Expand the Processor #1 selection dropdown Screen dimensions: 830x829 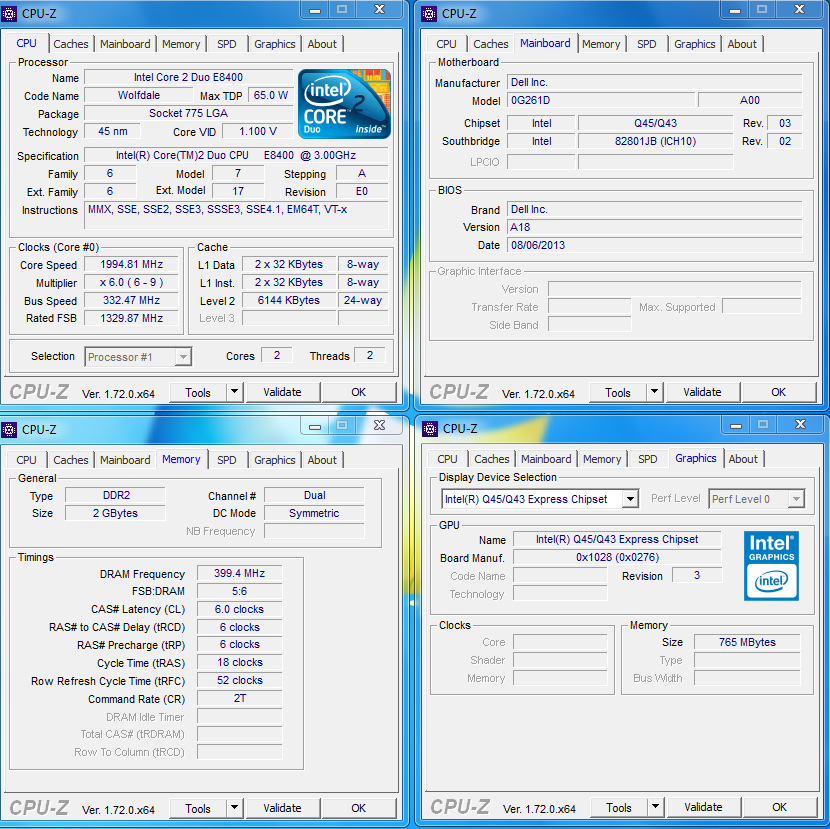[x=183, y=357]
